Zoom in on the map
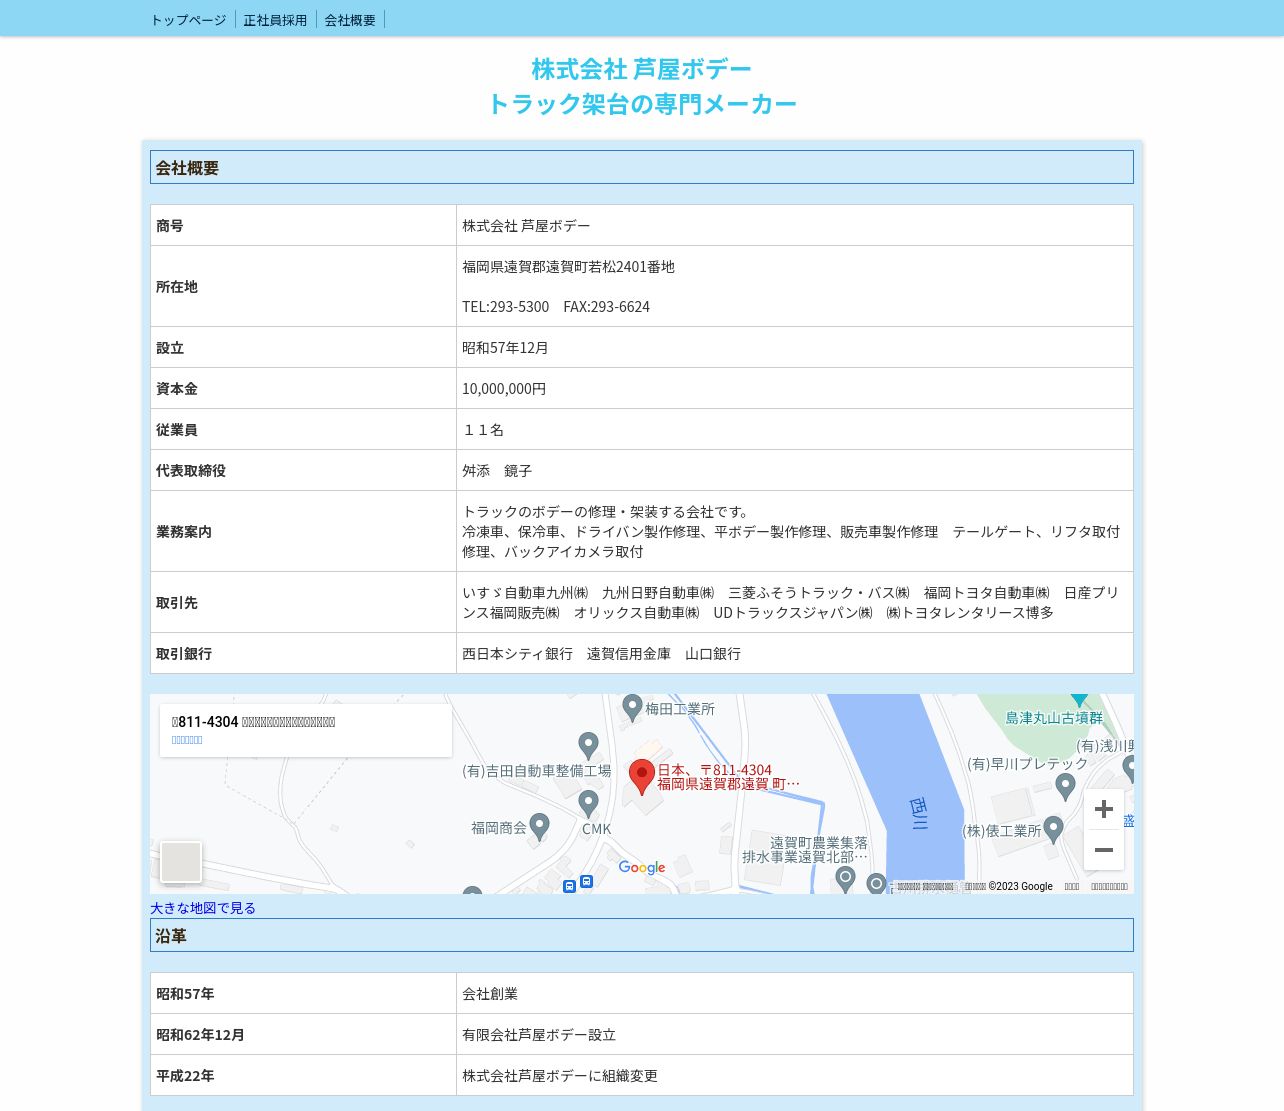The height and width of the screenshot is (1111, 1284). (x=1104, y=809)
